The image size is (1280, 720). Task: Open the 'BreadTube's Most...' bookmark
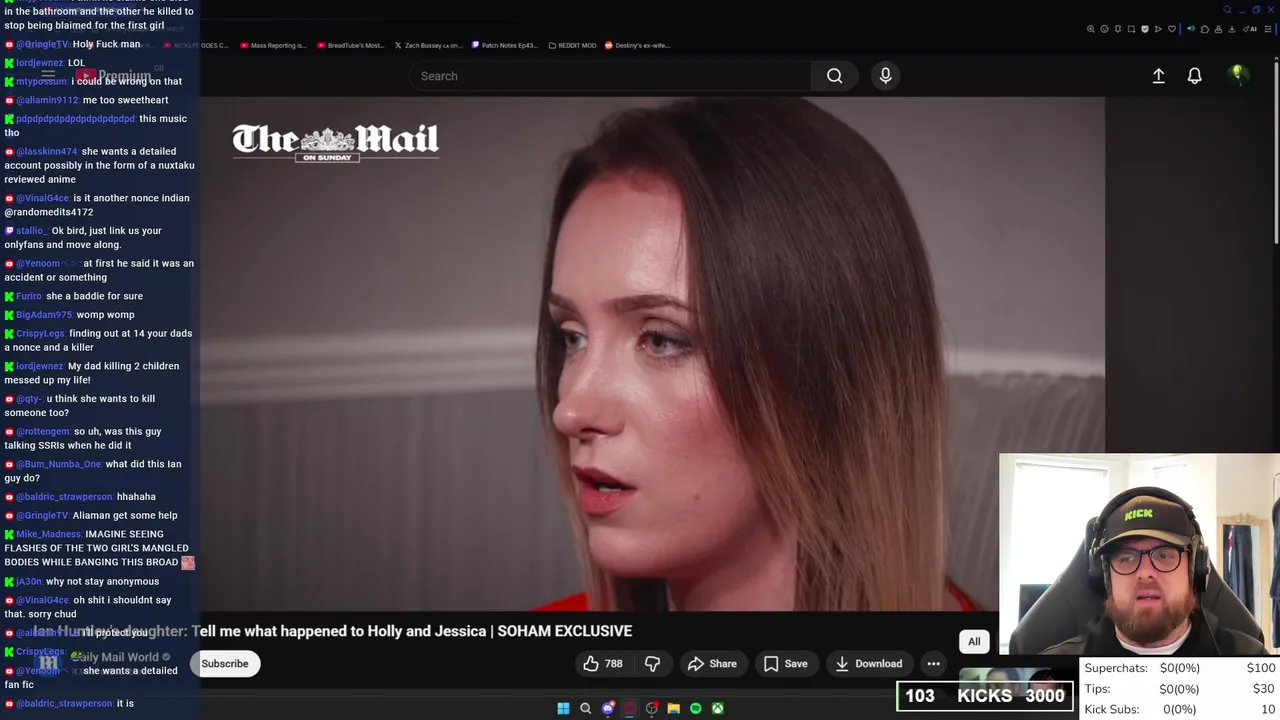point(351,45)
